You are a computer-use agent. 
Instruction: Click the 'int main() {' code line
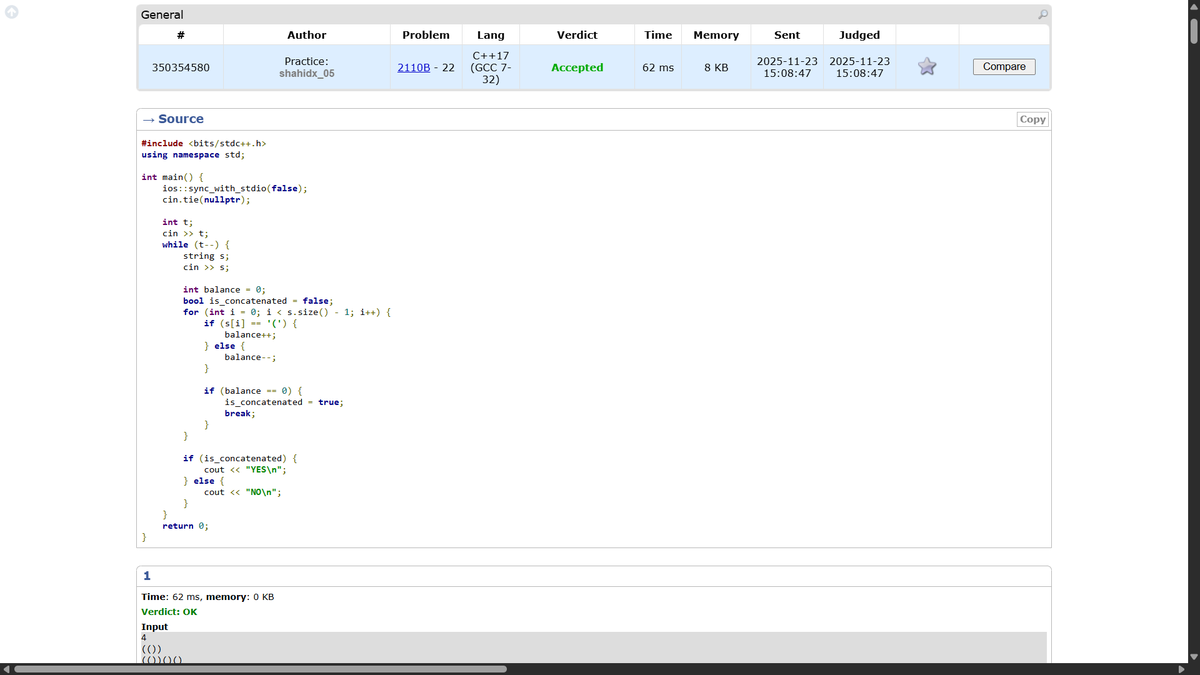click(172, 177)
